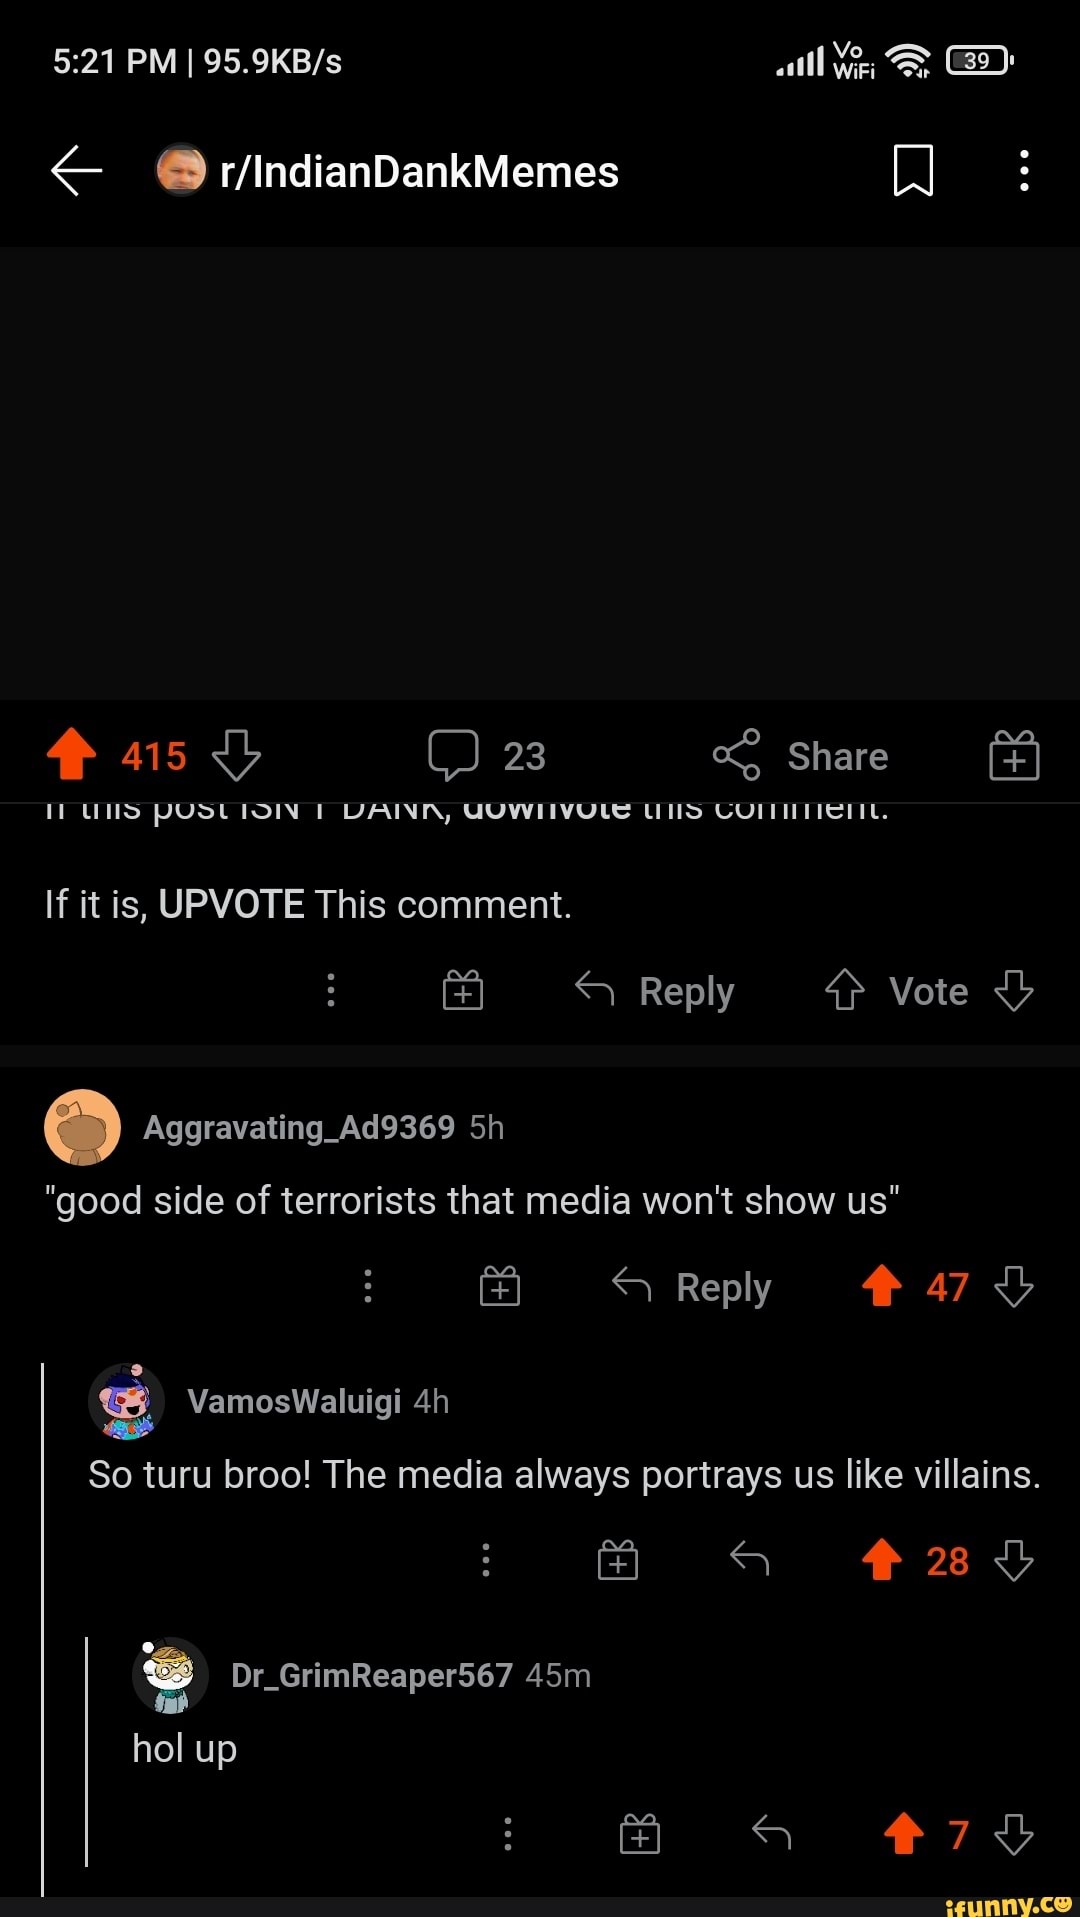Open options menu for VamosWaluigi's comment

(x=486, y=1560)
